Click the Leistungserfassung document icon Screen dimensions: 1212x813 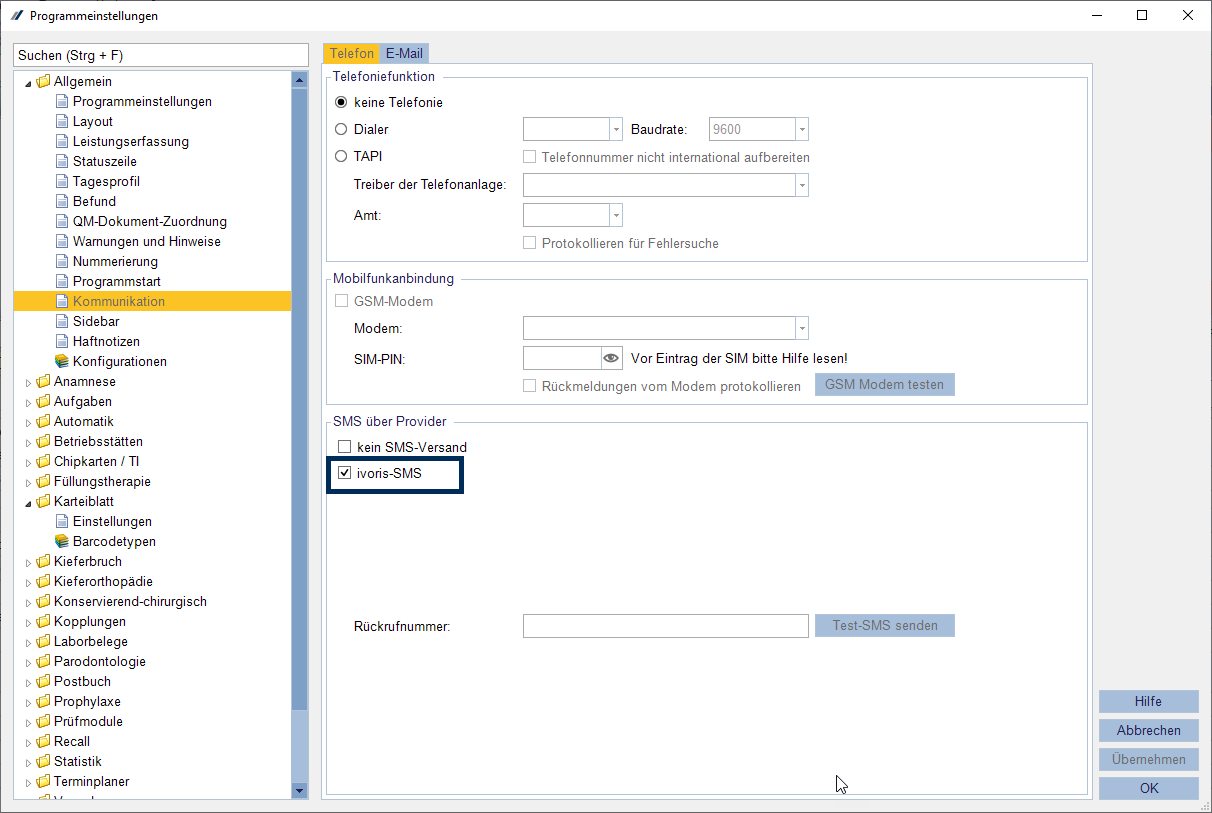click(x=62, y=141)
